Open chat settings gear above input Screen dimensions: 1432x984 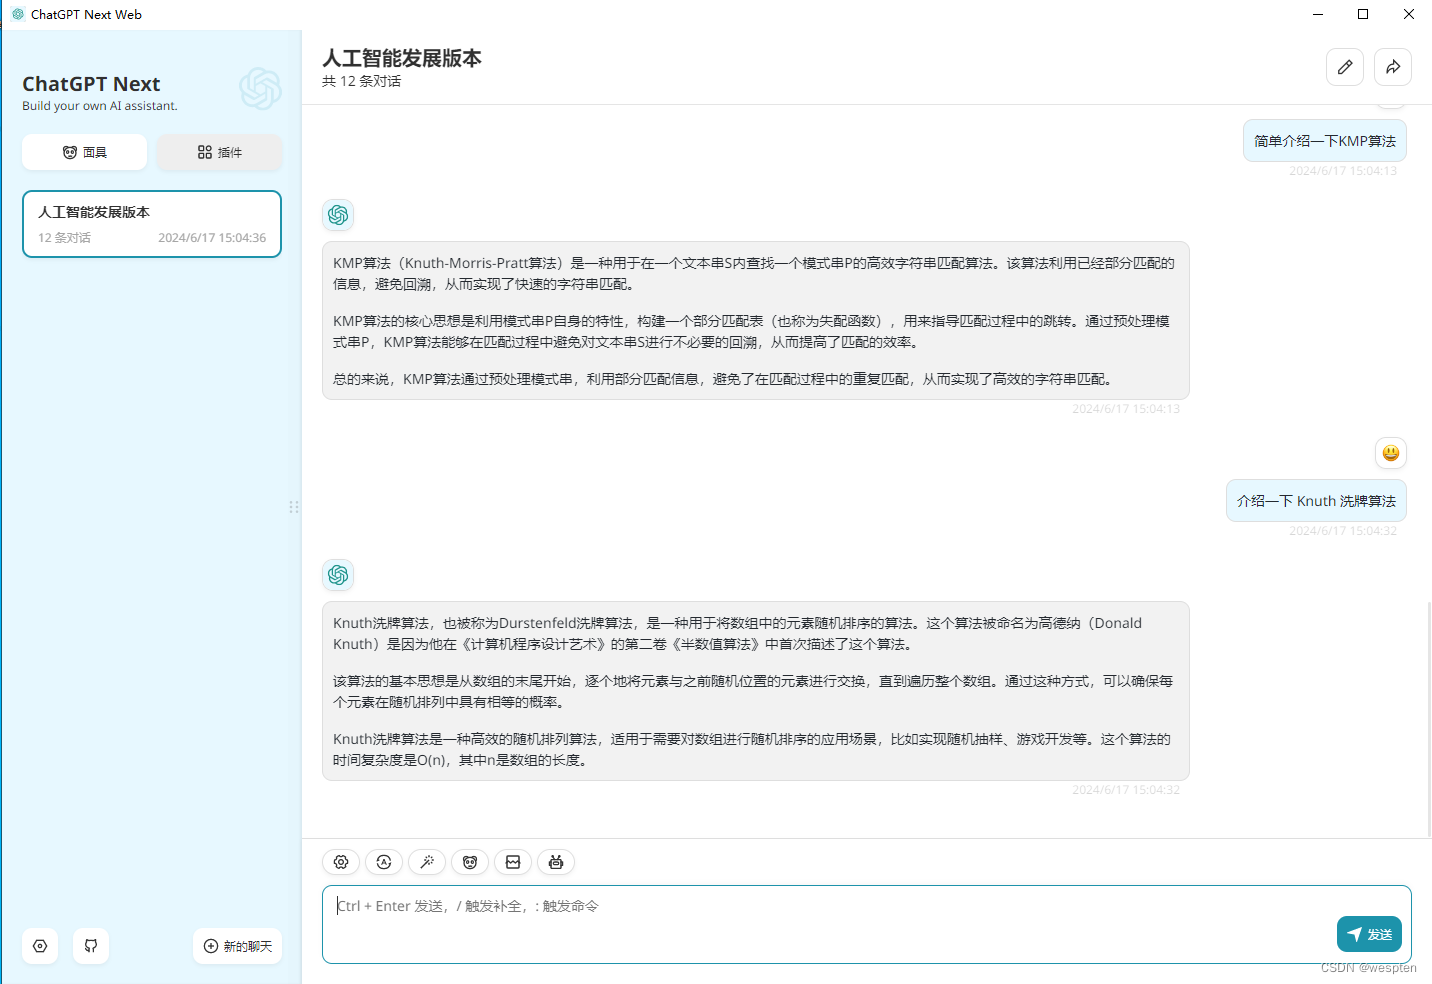(341, 862)
